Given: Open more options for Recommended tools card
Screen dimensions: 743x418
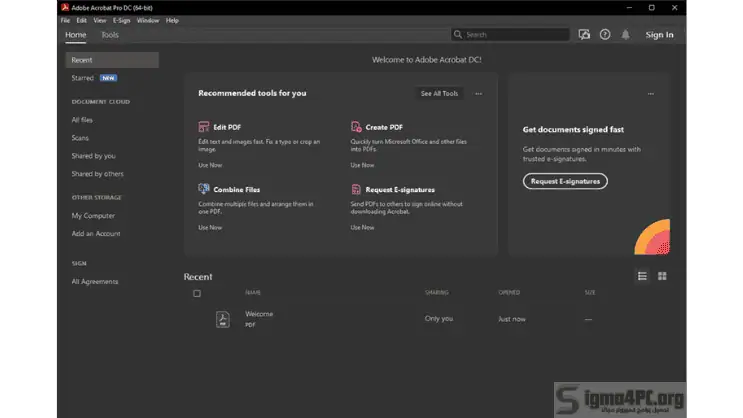Looking at the screenshot, I should 479,94.
